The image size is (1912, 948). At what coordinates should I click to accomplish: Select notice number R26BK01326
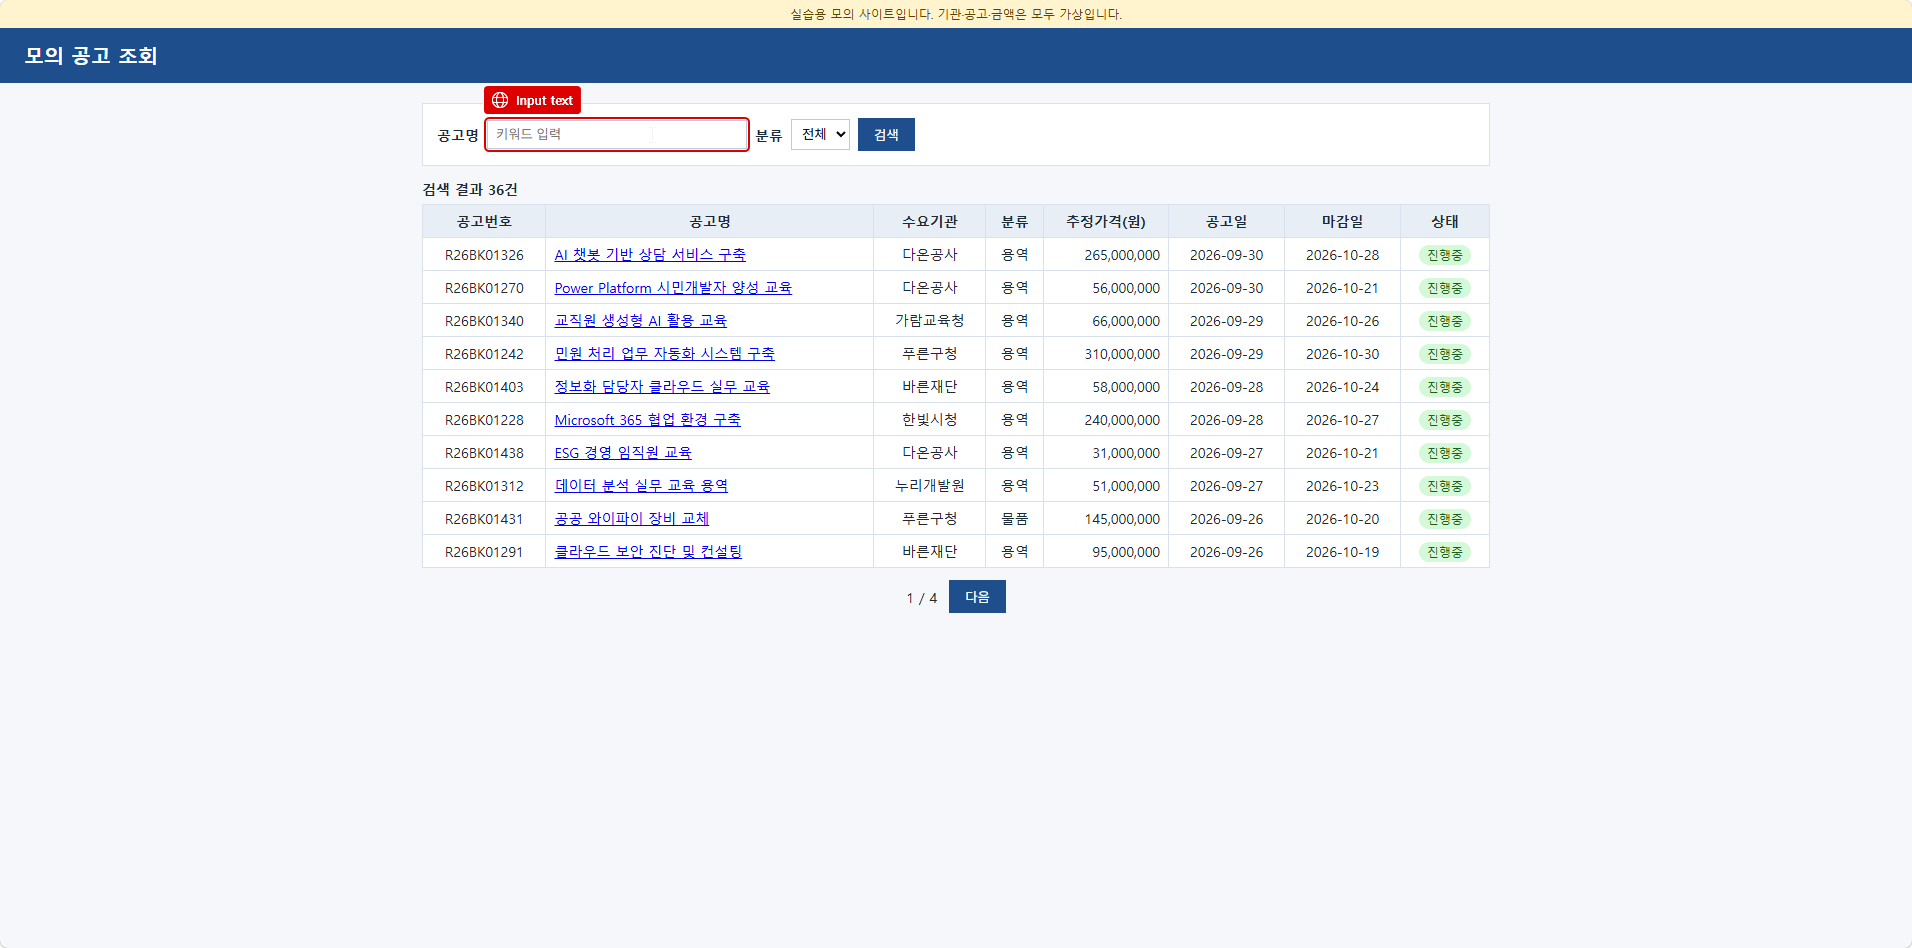coord(484,255)
